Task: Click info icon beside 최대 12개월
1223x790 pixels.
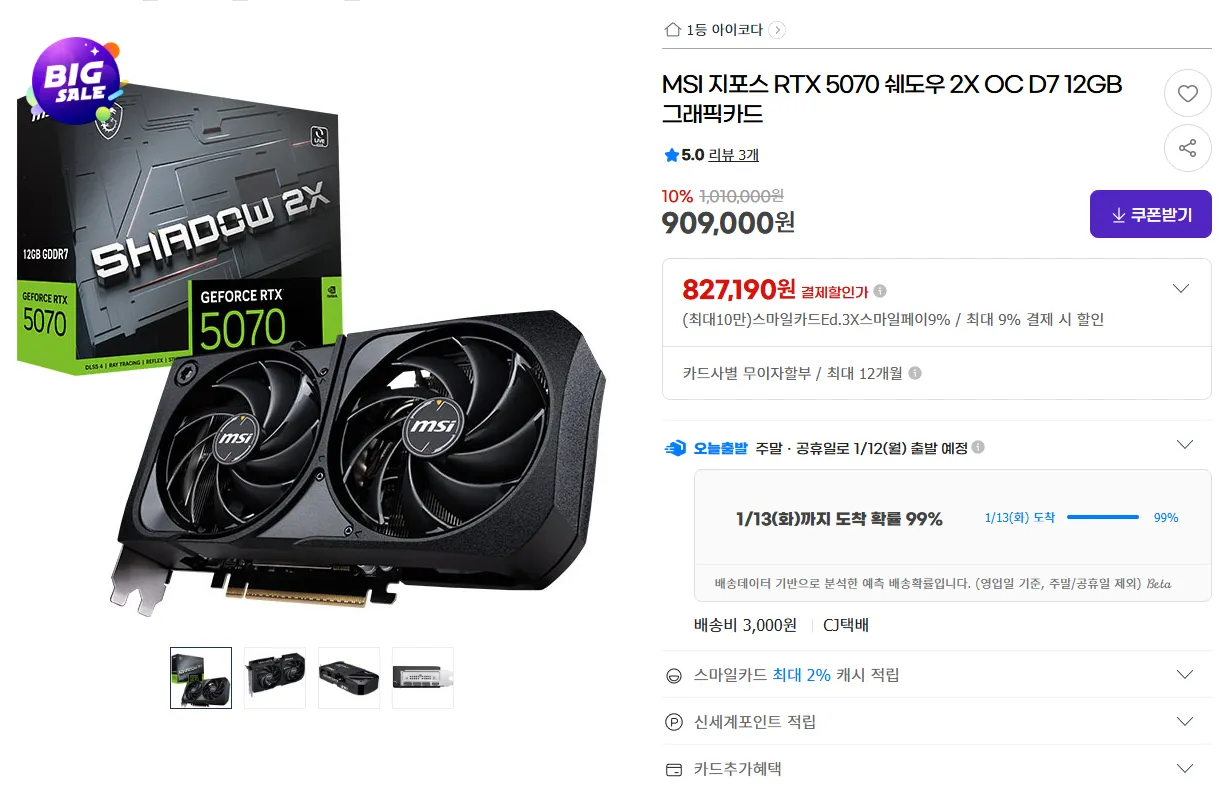Action: (915, 373)
